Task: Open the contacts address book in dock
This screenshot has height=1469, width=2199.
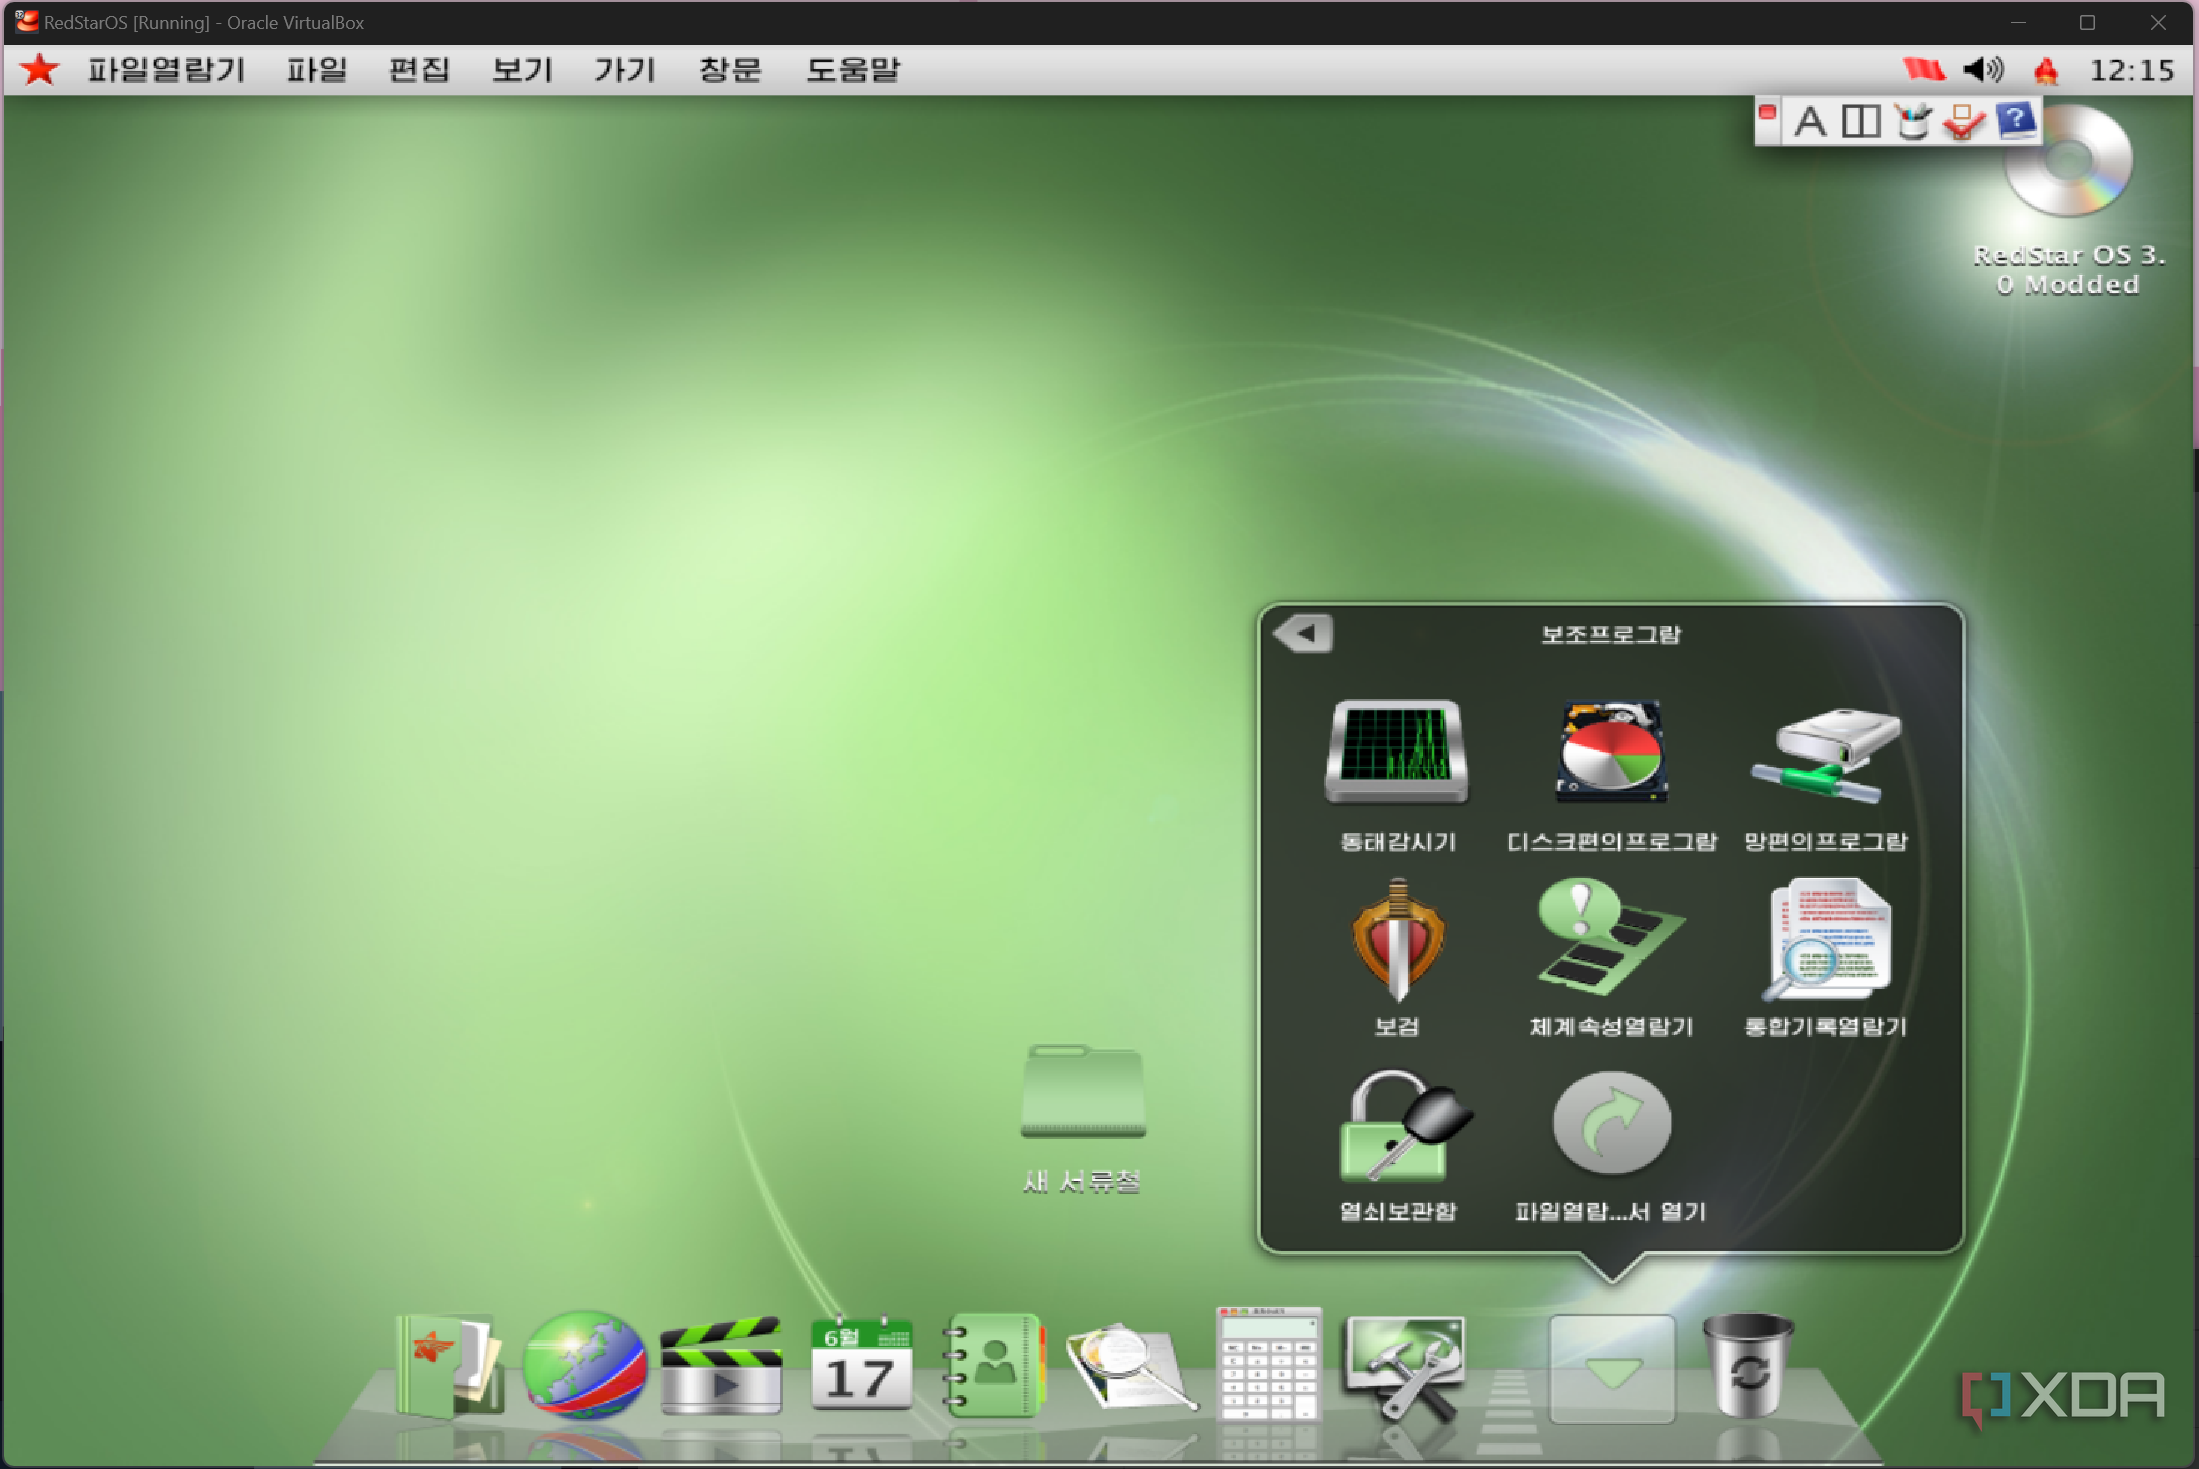Action: pyautogui.click(x=993, y=1365)
